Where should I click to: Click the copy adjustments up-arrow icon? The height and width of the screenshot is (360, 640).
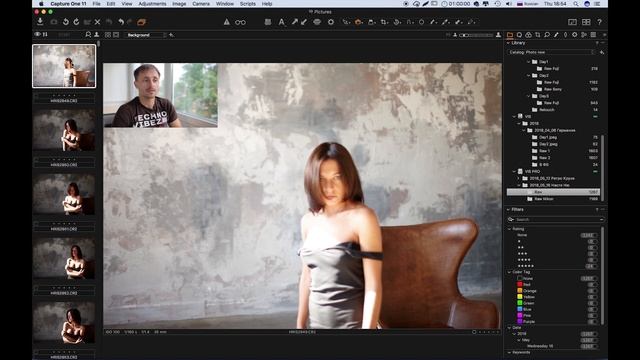tap(295, 22)
